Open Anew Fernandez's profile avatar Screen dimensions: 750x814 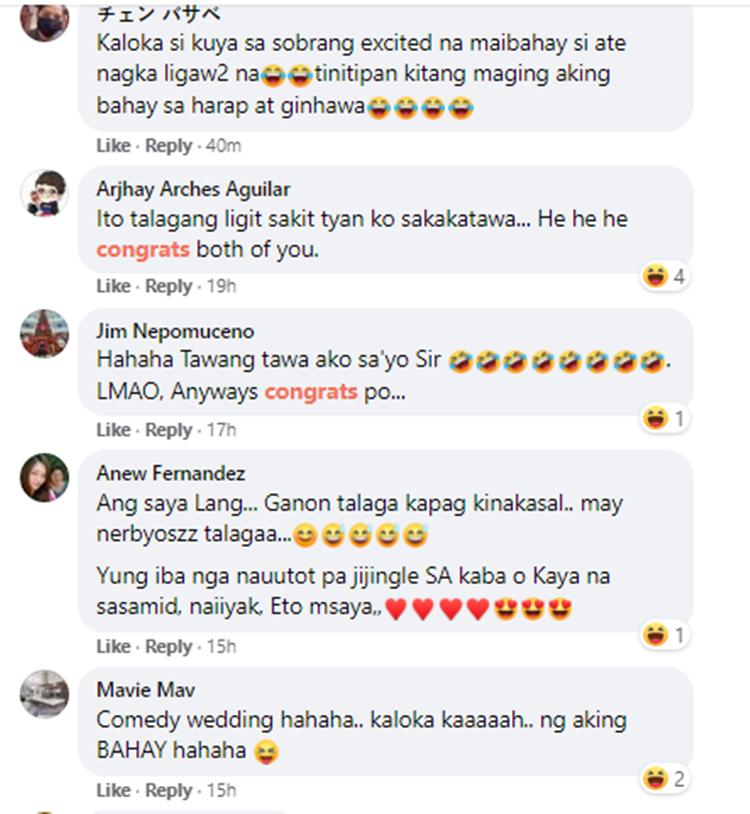(x=45, y=478)
